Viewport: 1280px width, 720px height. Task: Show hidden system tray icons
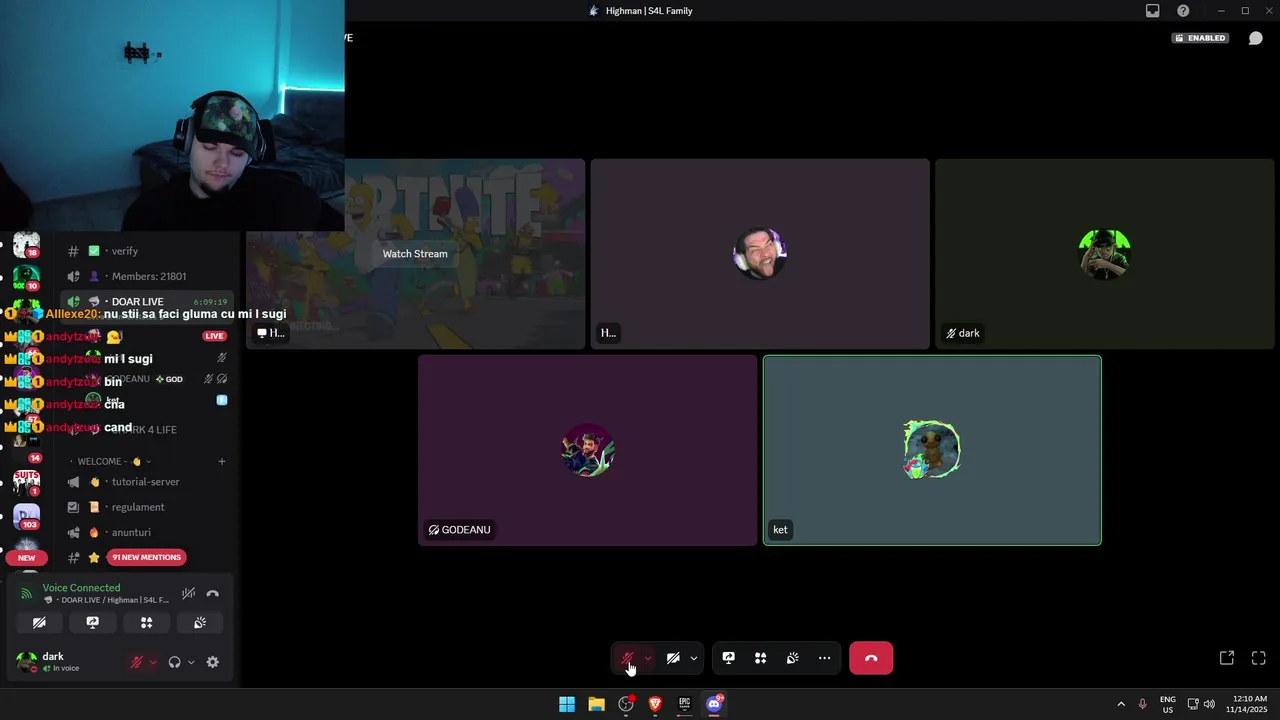[x=1121, y=704]
